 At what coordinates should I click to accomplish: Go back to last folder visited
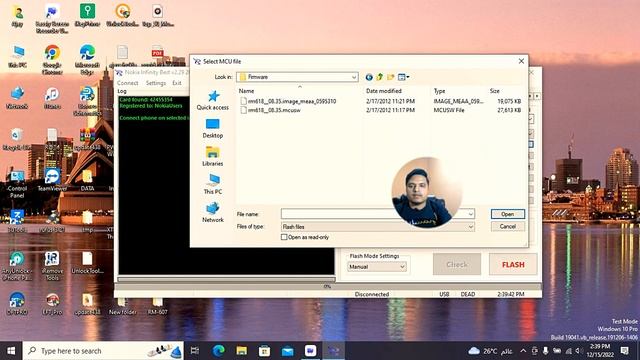(369, 77)
